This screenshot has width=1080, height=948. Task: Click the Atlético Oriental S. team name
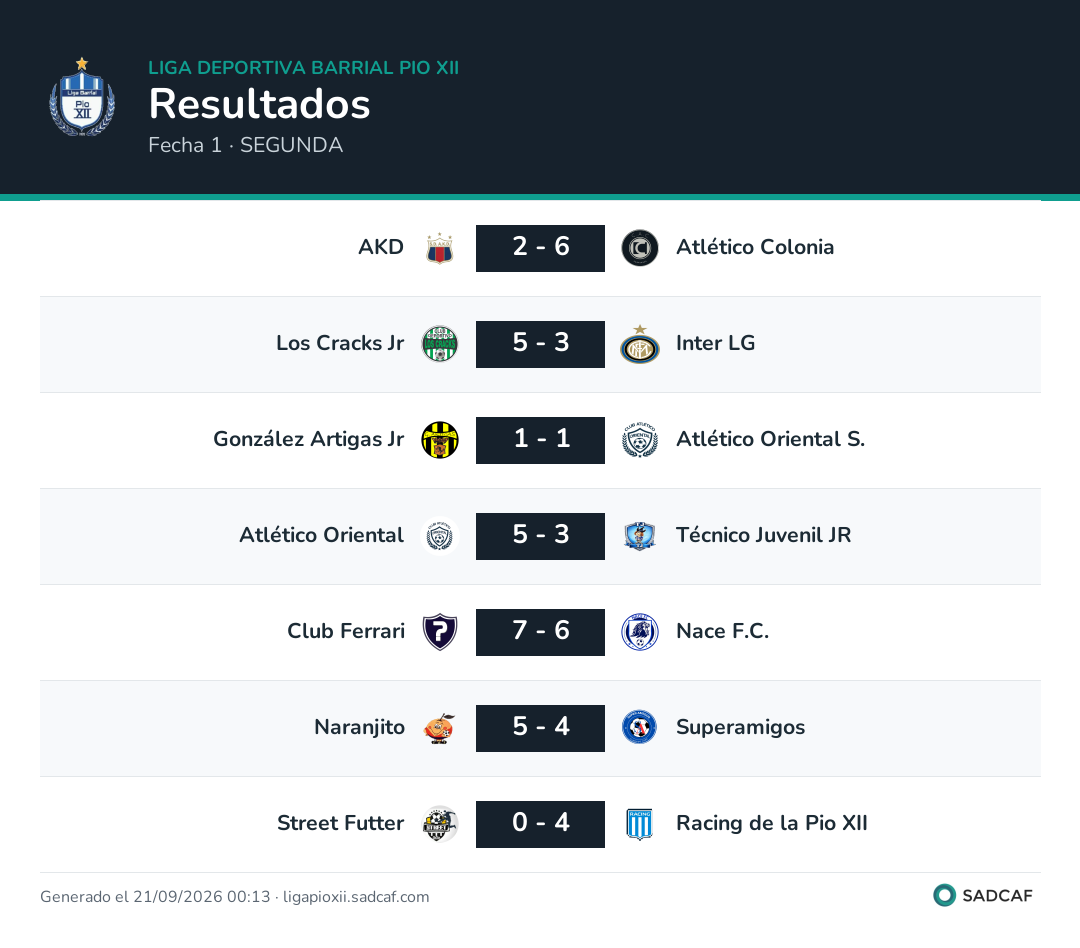tap(770, 439)
